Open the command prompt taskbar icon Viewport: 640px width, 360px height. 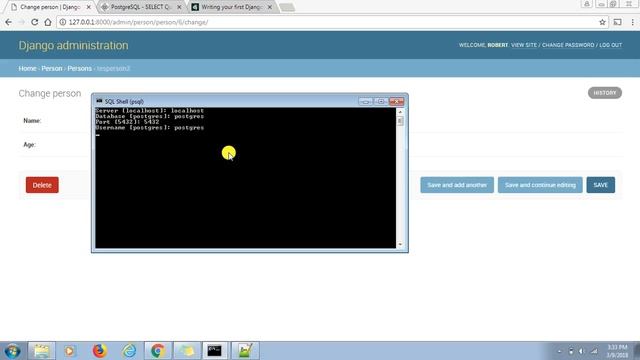tap(215, 351)
